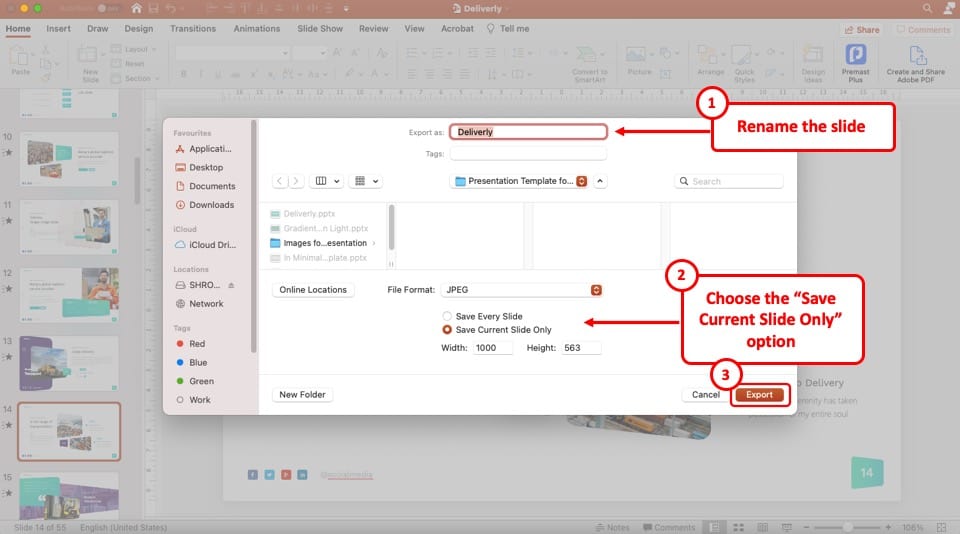
Task: Open Design Ideas in ribbon
Action: coord(813,63)
